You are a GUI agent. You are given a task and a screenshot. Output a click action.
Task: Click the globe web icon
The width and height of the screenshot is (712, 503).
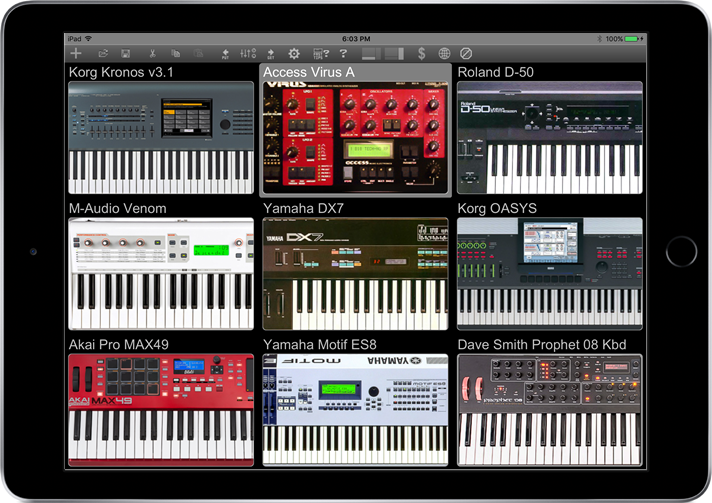[x=444, y=54]
